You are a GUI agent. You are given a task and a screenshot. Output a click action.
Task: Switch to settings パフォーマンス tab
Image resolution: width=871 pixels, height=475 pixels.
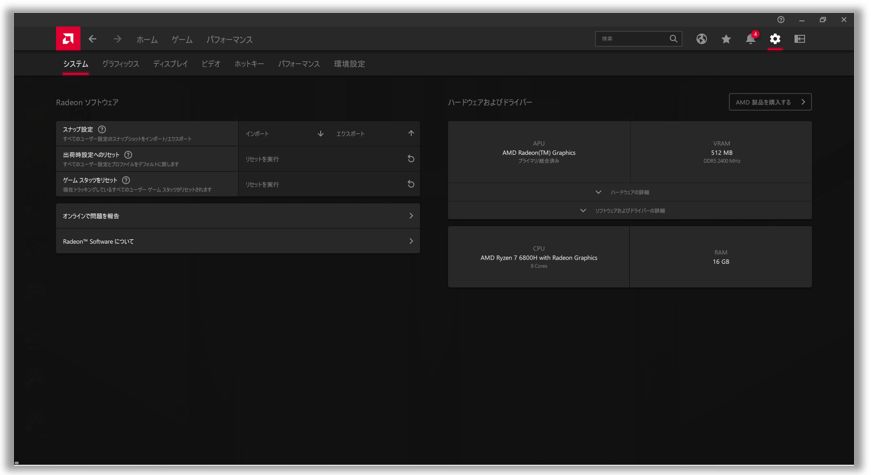coord(299,64)
